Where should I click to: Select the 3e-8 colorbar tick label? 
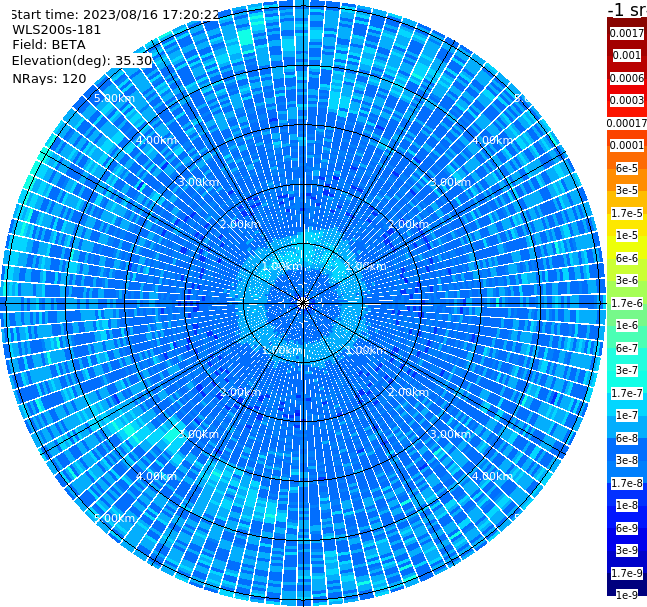click(x=627, y=460)
